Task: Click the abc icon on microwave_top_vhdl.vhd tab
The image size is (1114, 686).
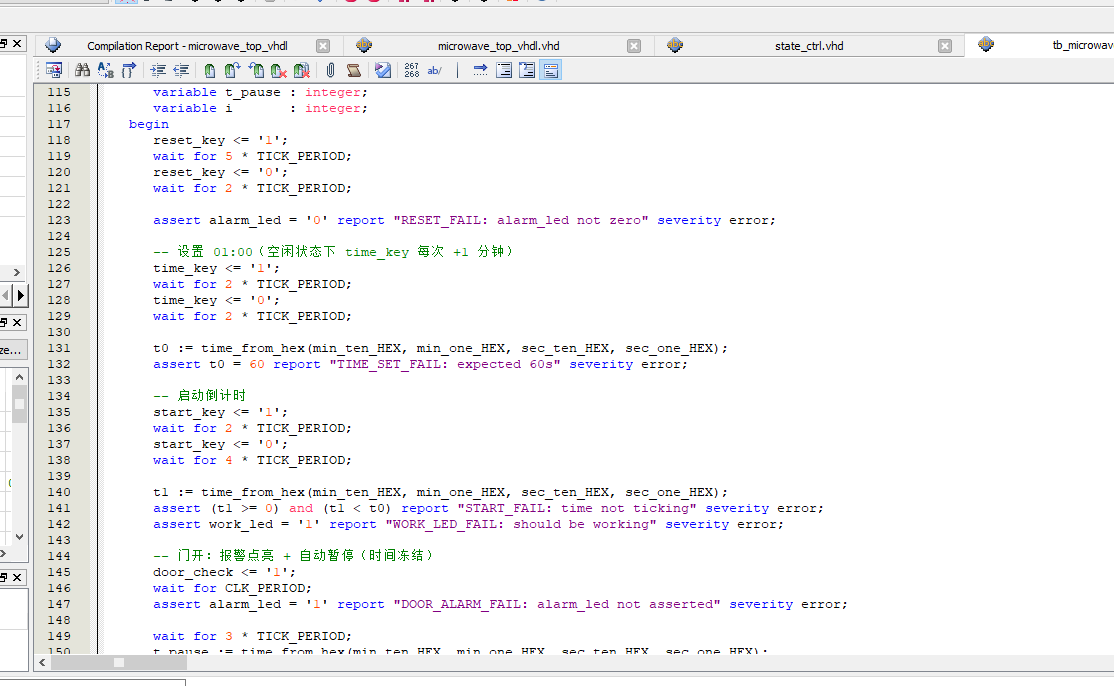Action: pyautogui.click(x=364, y=45)
